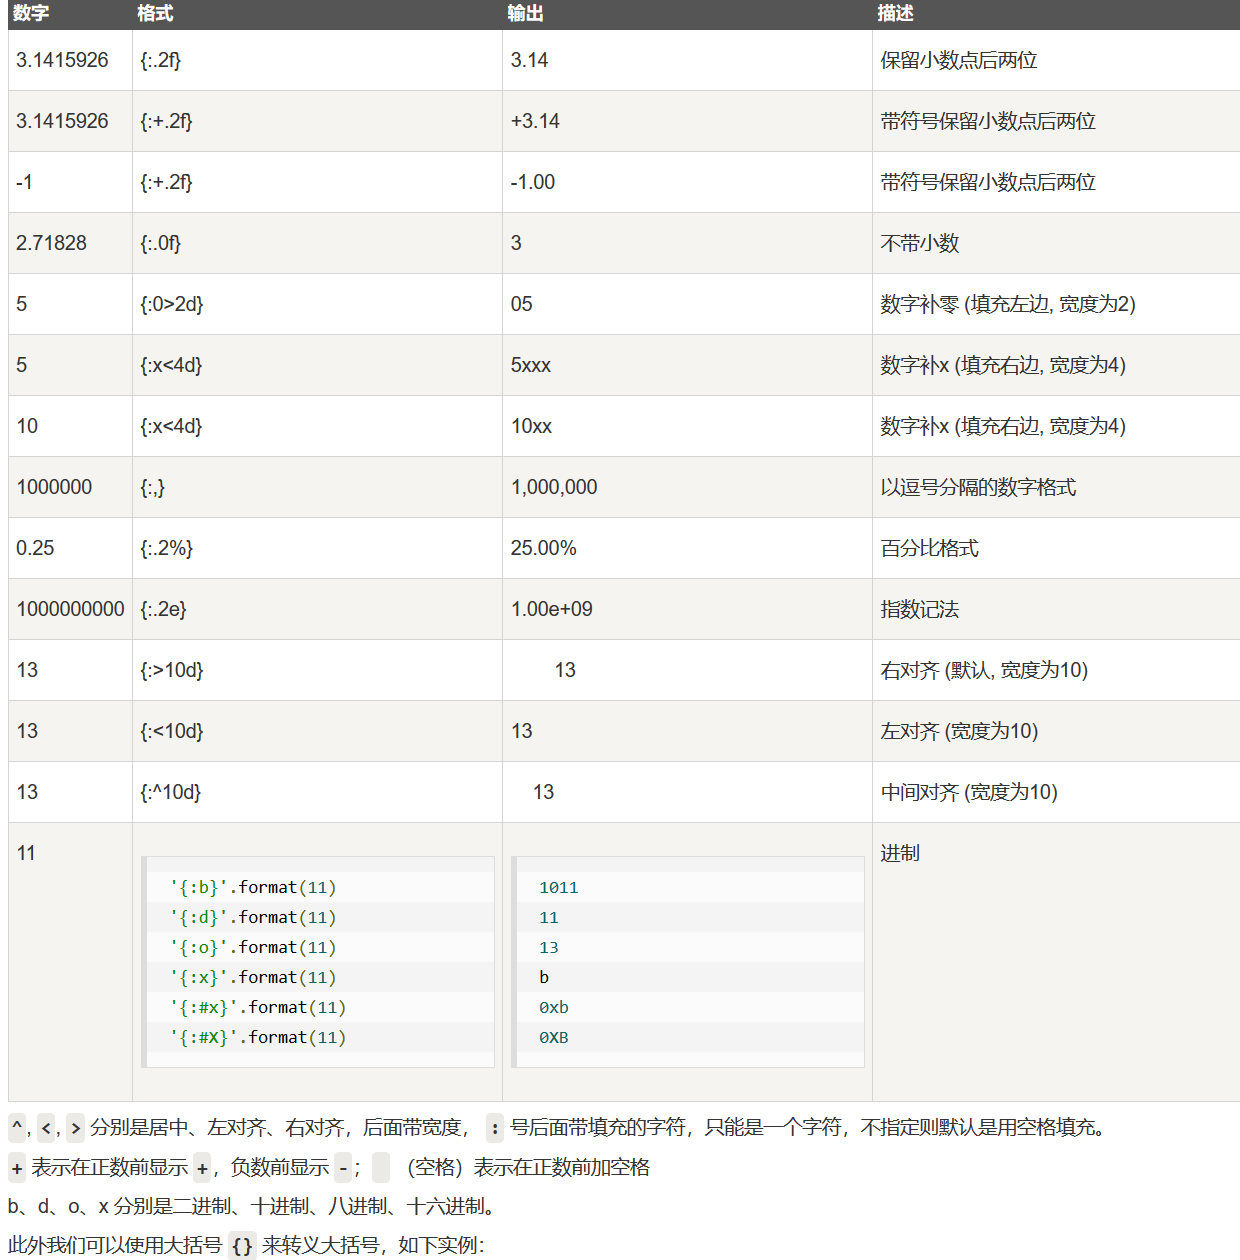Click the 左对齐 description cell
Viewport: 1240px width, 1260px height.
pyautogui.click(x=1056, y=731)
